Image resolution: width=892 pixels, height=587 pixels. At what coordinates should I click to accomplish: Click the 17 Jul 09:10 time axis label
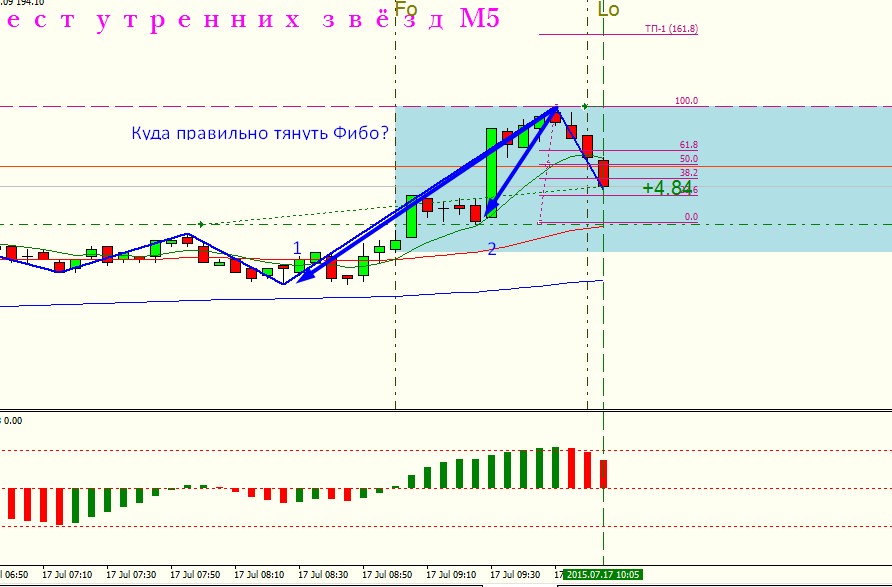tap(451, 574)
